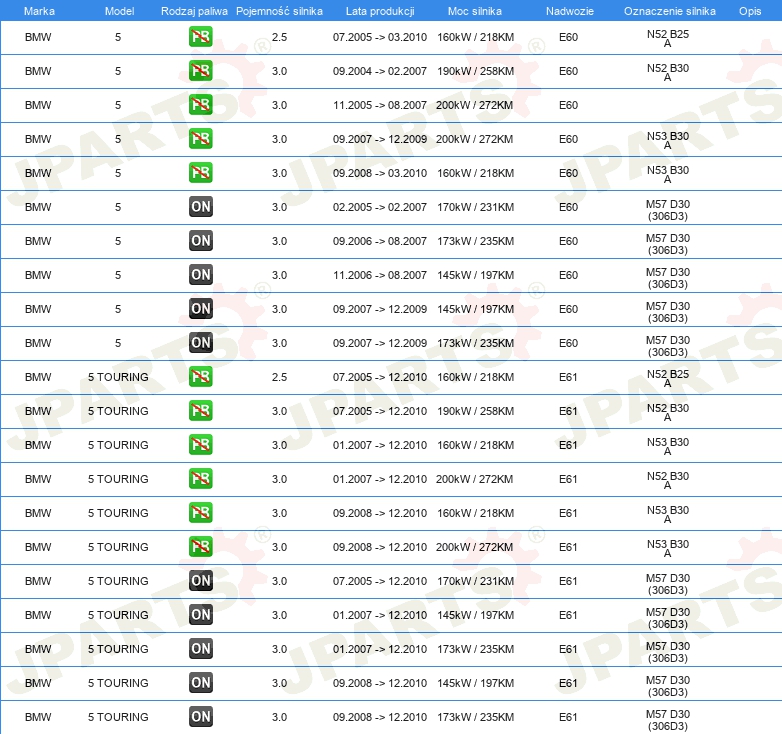
Task: Click the Model column header
Action: click(119, 11)
